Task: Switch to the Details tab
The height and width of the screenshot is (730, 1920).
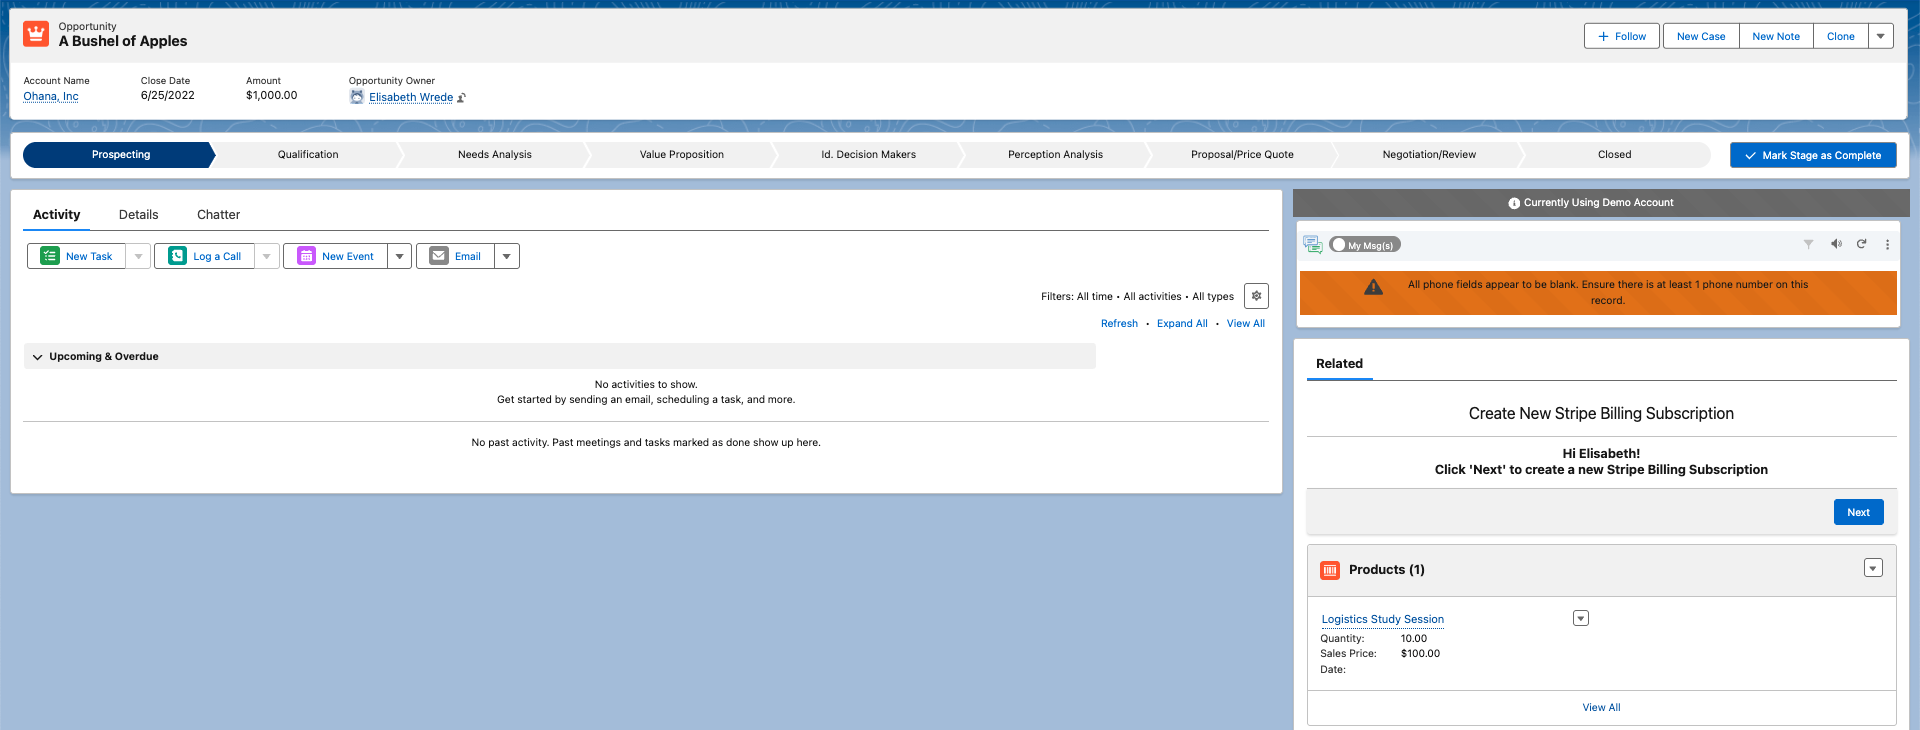Action: click(138, 215)
